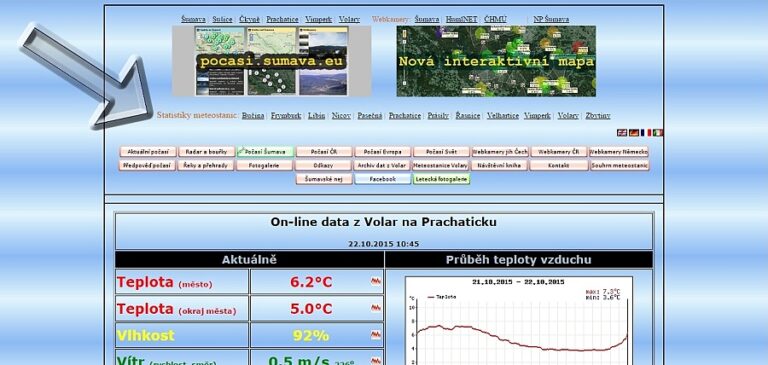Open the Aktuální počasí menu button

click(x=147, y=152)
